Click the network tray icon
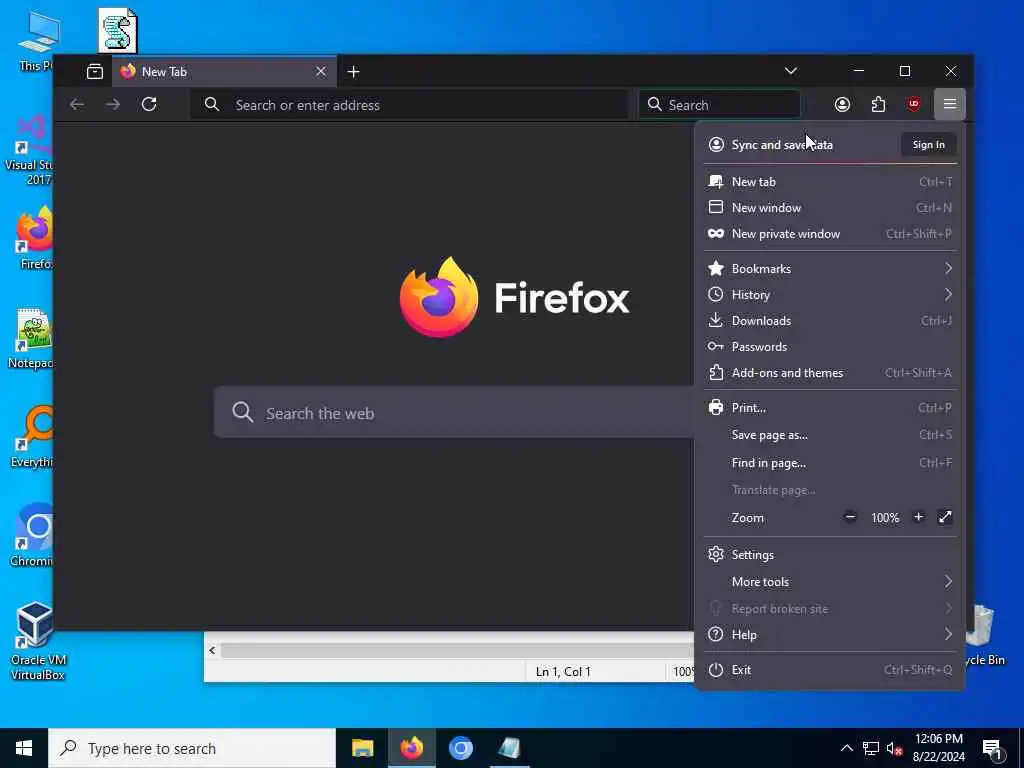 click(871, 748)
